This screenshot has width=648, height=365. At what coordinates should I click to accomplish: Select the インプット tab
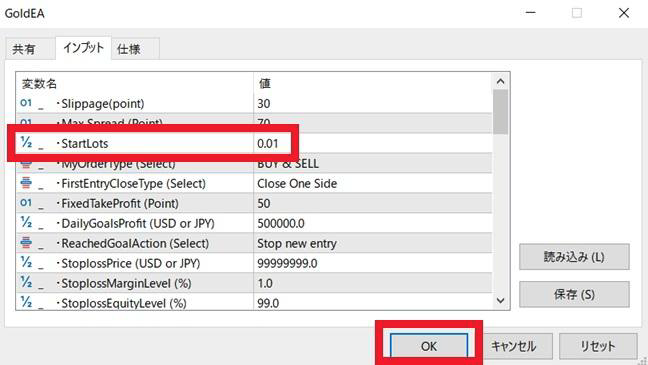coord(83,48)
